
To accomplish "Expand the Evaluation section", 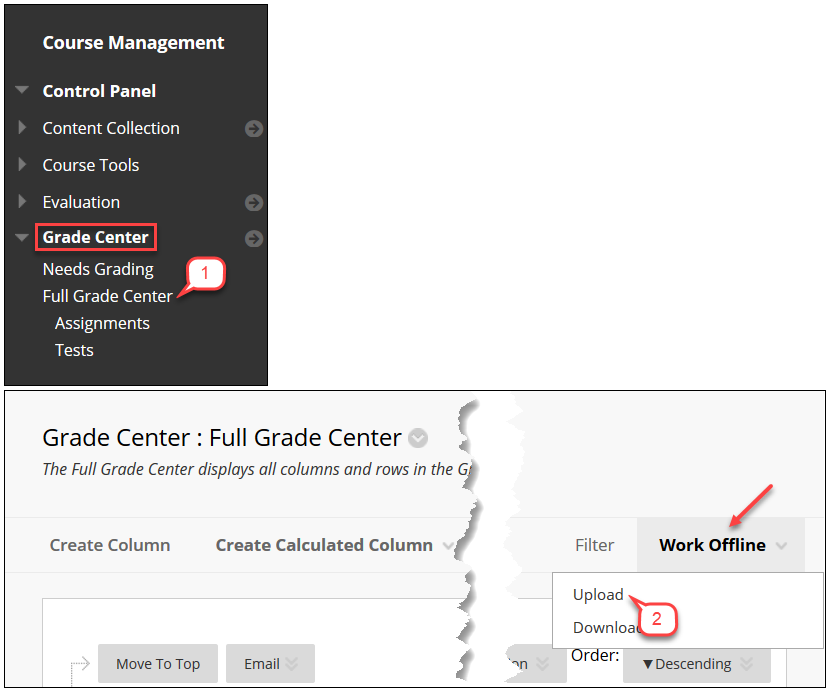I will click(22, 201).
